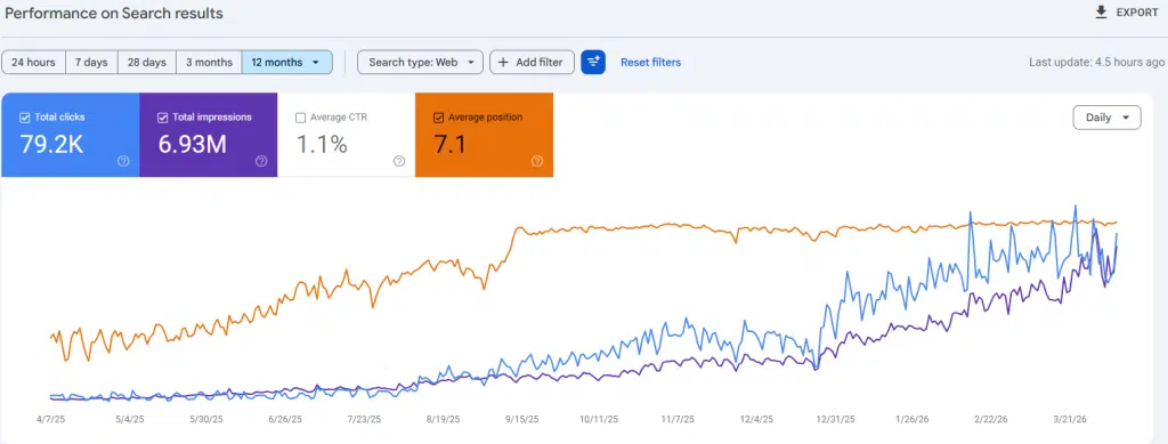The image size is (1168, 444).
Task: Click the 6/26/25 date axis label
Action: (x=285, y=420)
